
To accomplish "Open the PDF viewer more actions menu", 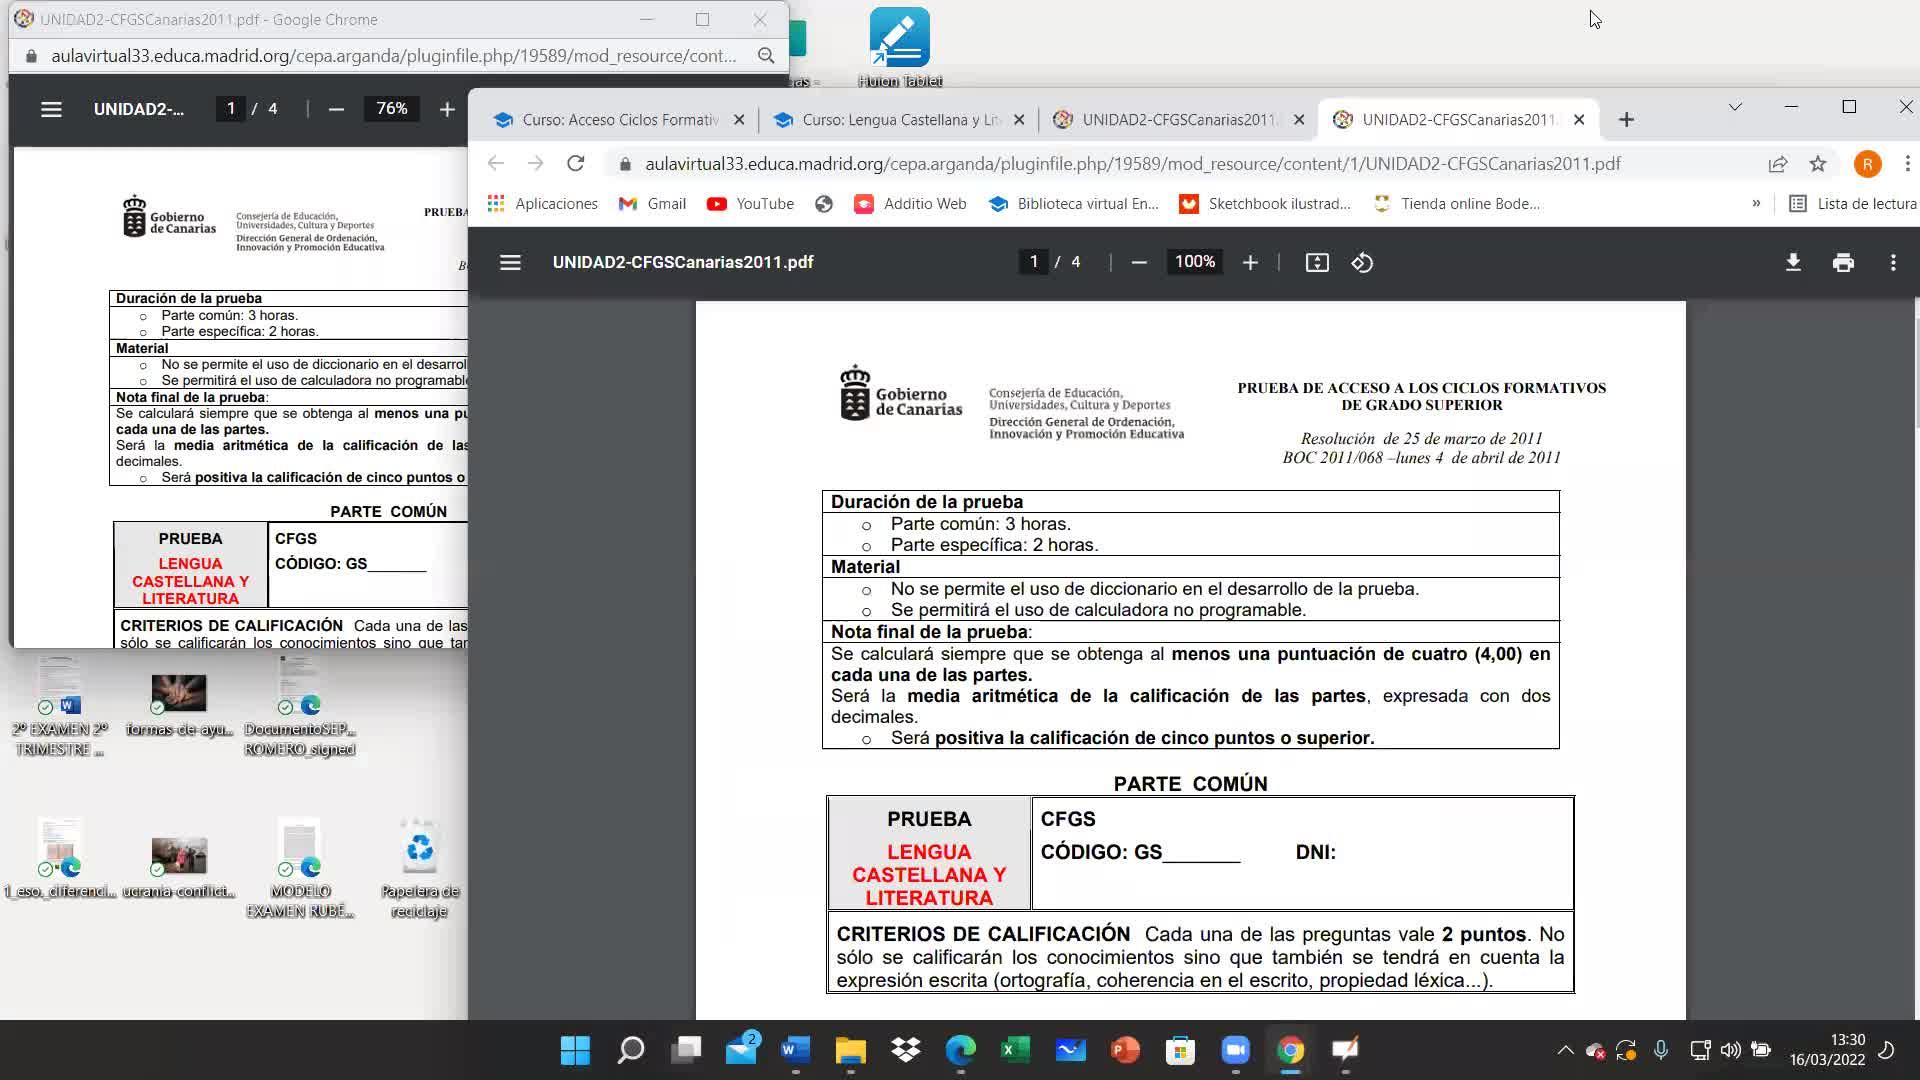I will click(x=1893, y=262).
